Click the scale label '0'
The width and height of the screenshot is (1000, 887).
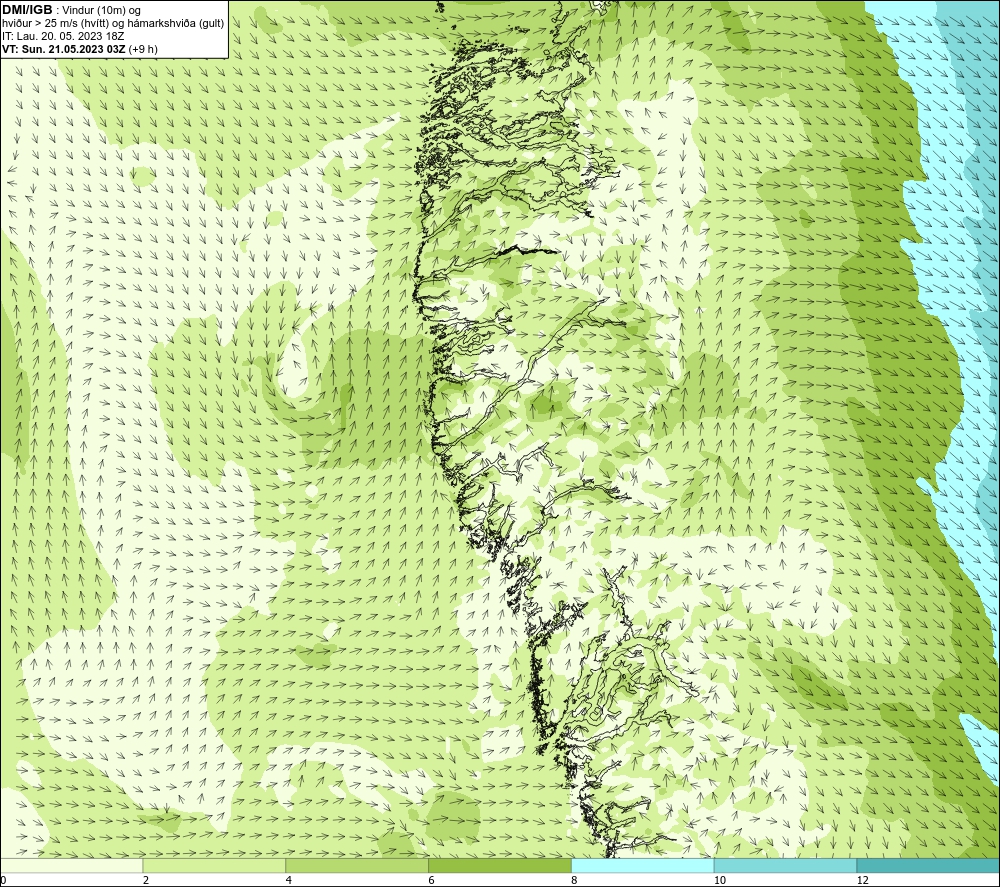[x=4, y=880]
